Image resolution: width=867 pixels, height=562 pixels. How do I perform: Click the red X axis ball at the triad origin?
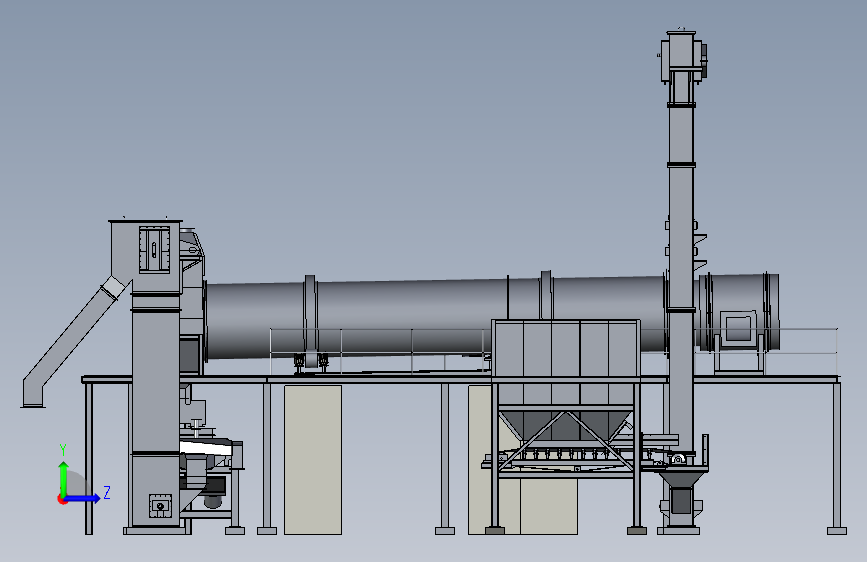pos(62,499)
